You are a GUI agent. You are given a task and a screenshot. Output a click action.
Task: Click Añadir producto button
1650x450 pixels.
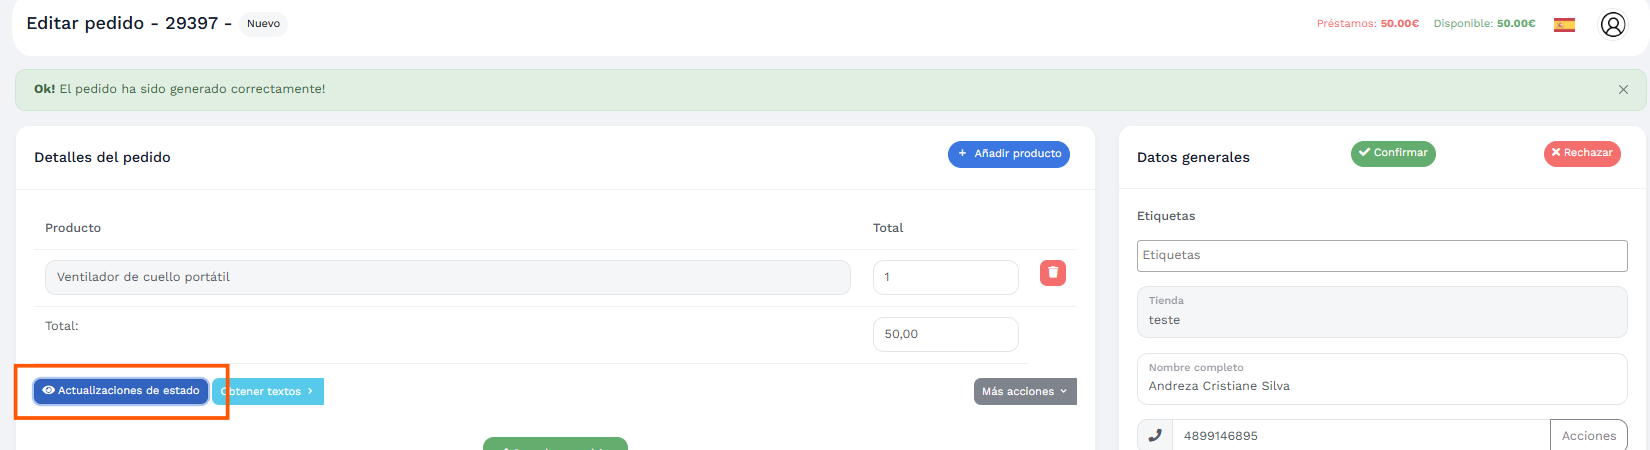click(1009, 154)
